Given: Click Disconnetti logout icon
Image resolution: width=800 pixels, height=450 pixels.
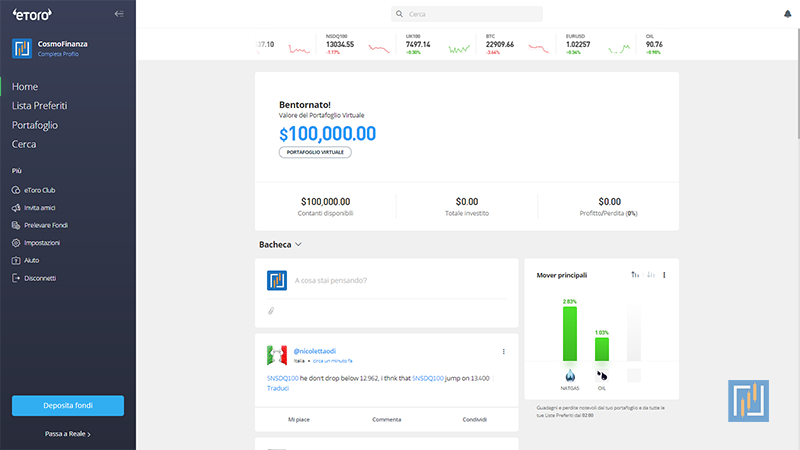Looking at the screenshot, I should pyautogui.click(x=16, y=278).
